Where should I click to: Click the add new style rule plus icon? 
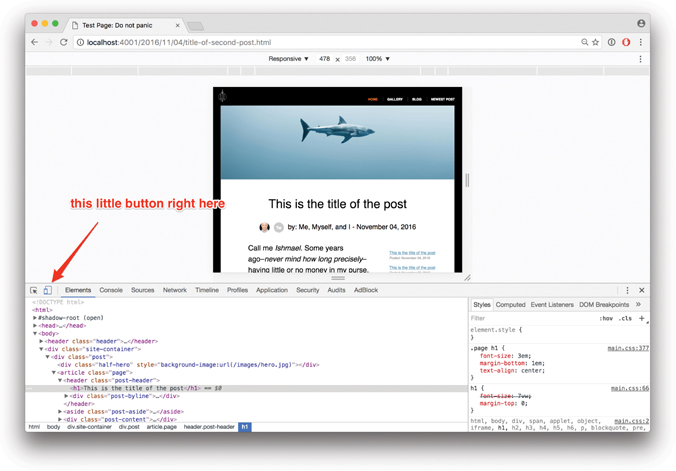pos(642,318)
